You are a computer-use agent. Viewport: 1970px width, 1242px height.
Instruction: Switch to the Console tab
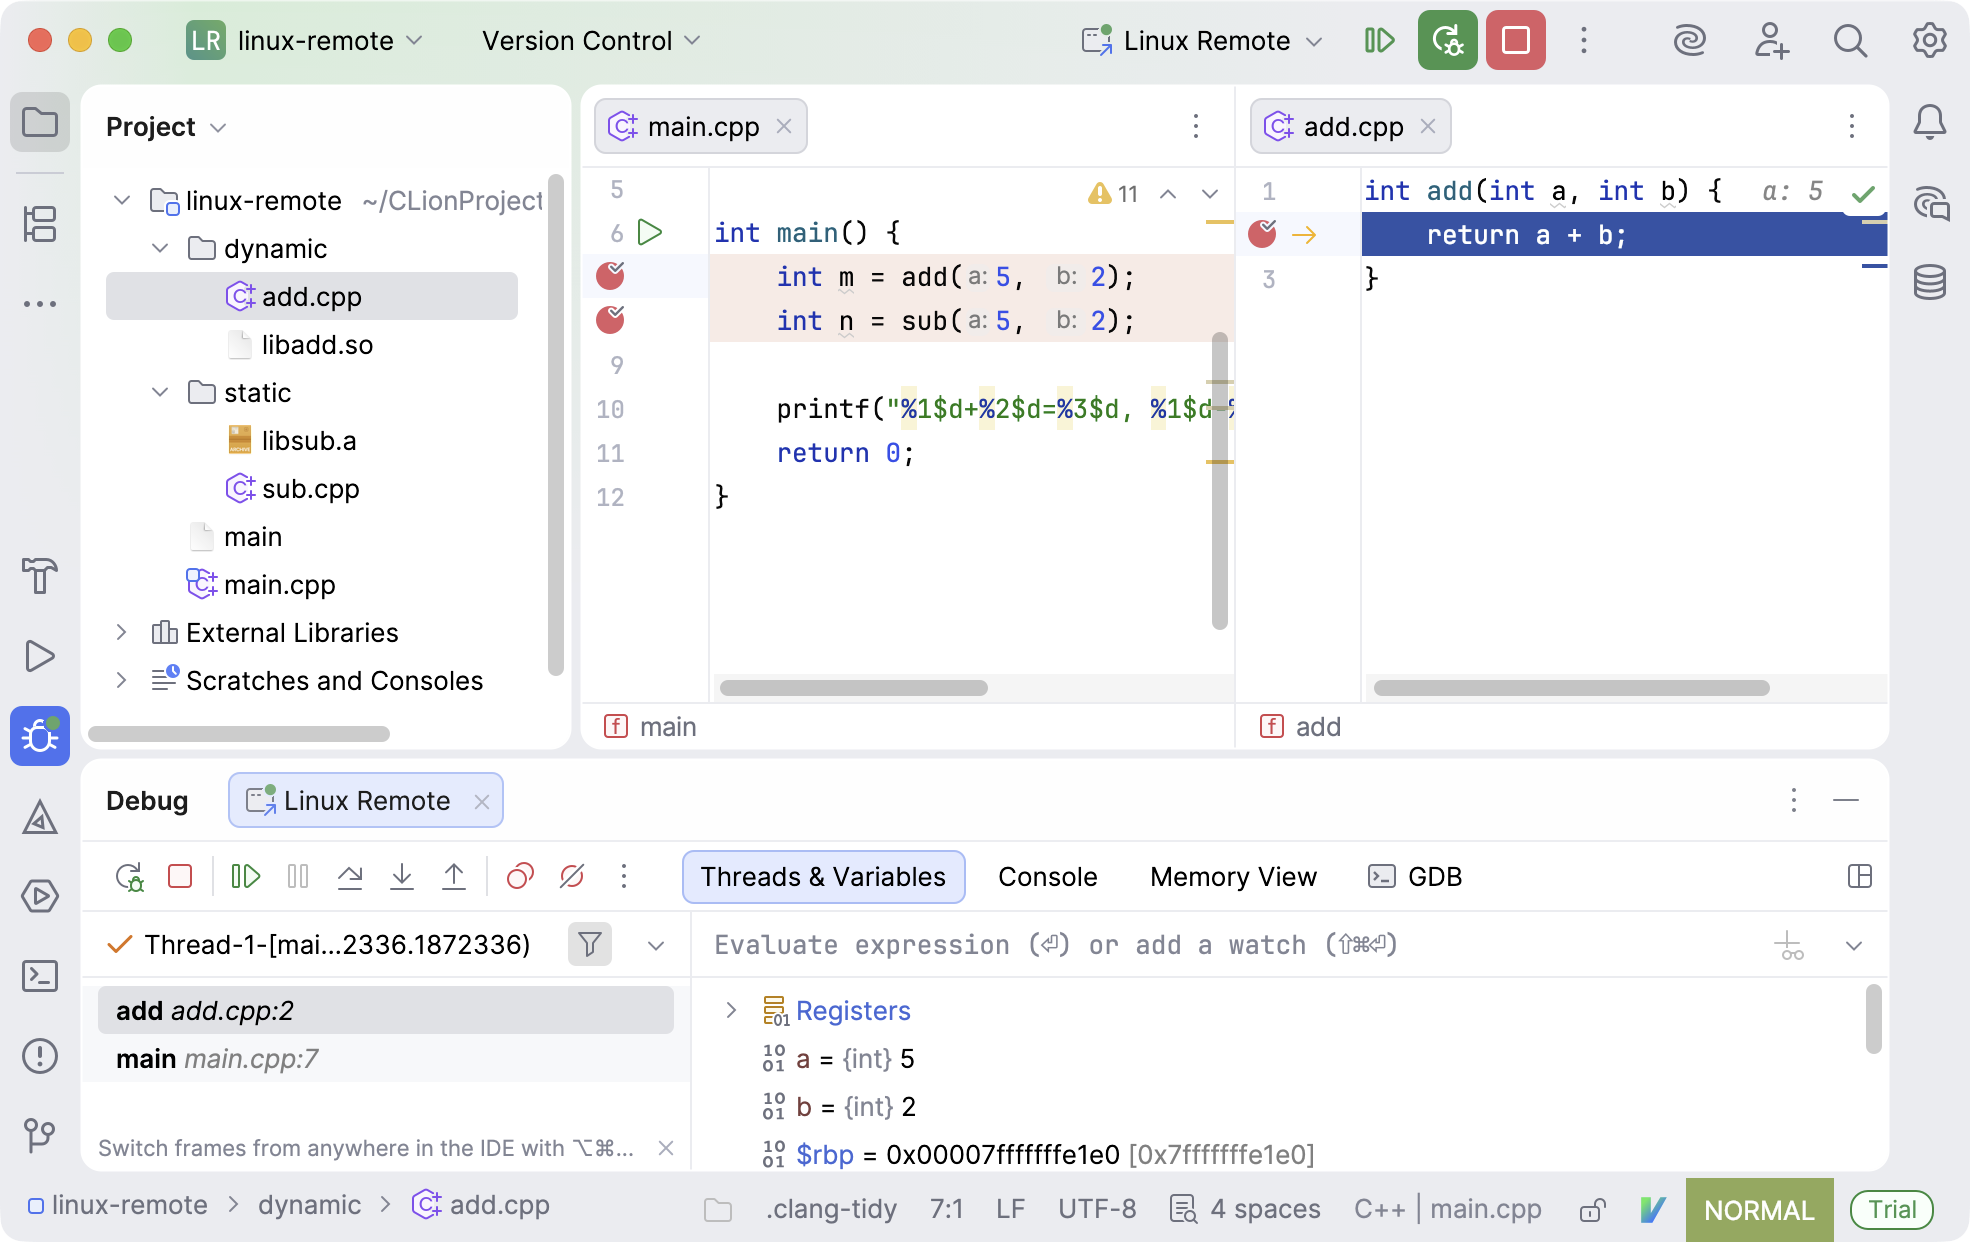pyautogui.click(x=1047, y=877)
